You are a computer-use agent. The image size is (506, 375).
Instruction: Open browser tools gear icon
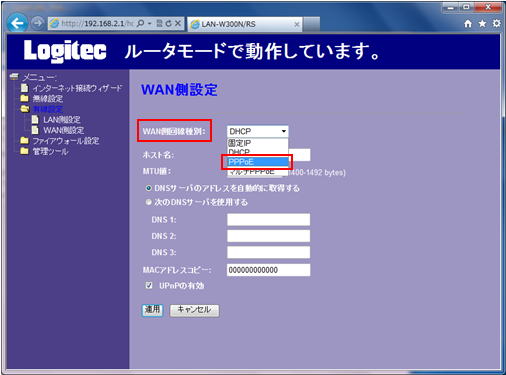(x=496, y=23)
